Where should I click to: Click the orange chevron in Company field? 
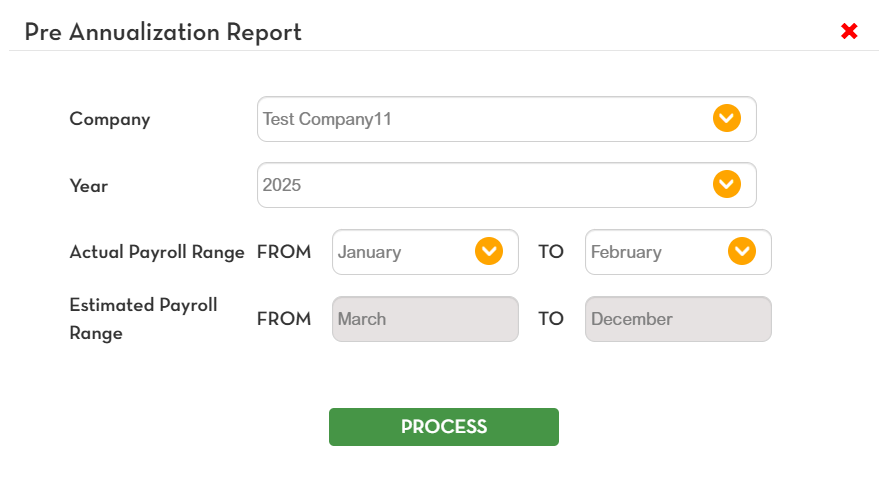pyautogui.click(x=727, y=118)
